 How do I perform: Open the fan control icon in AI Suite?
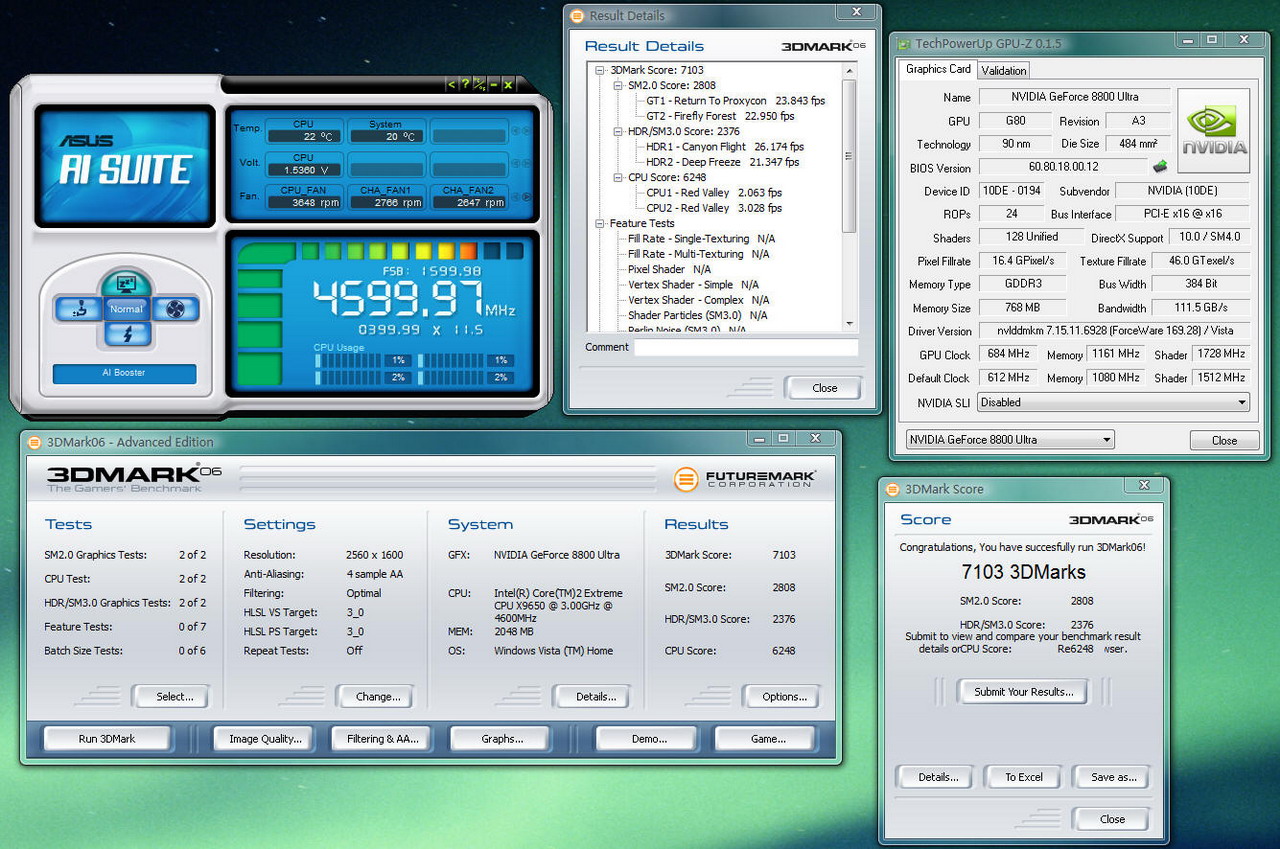176,309
